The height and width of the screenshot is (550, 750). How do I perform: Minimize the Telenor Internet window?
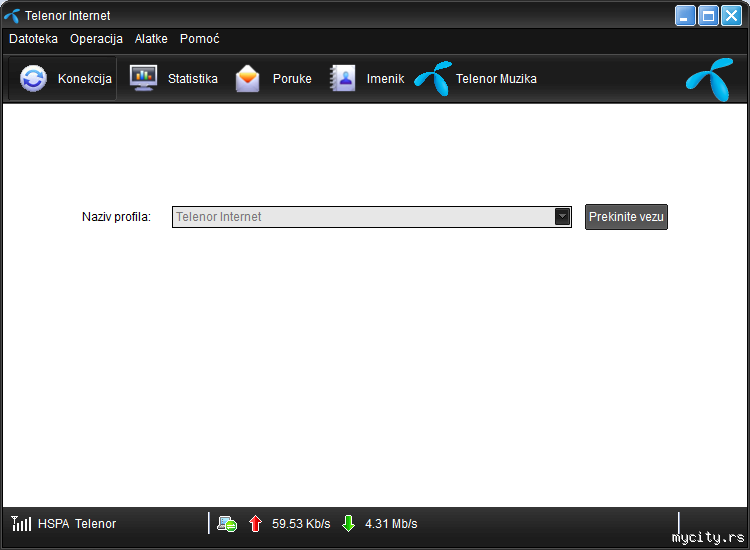point(685,16)
